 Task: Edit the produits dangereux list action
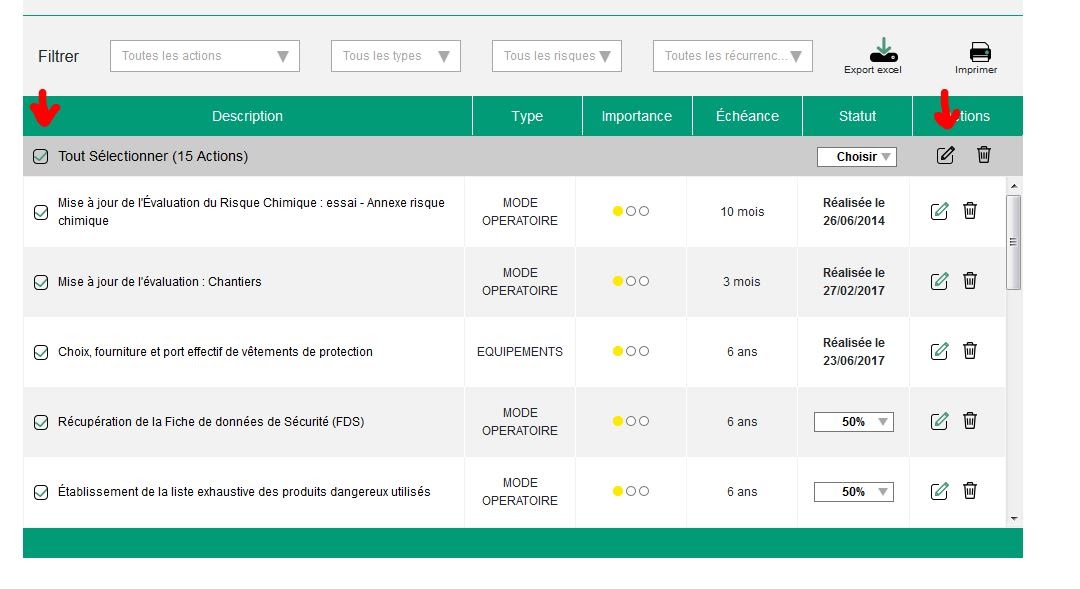[x=939, y=491]
